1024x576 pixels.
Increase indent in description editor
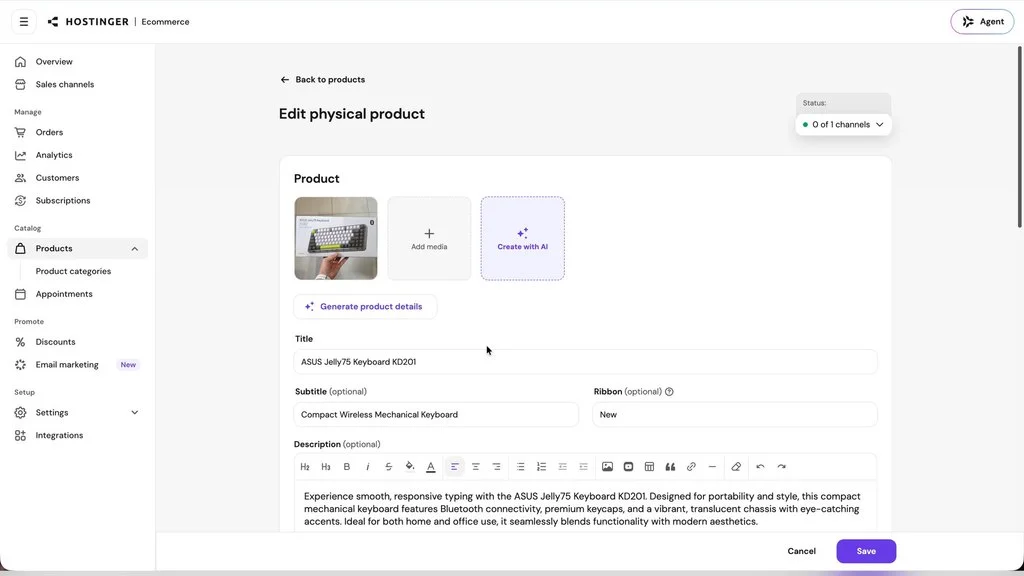(x=583, y=467)
